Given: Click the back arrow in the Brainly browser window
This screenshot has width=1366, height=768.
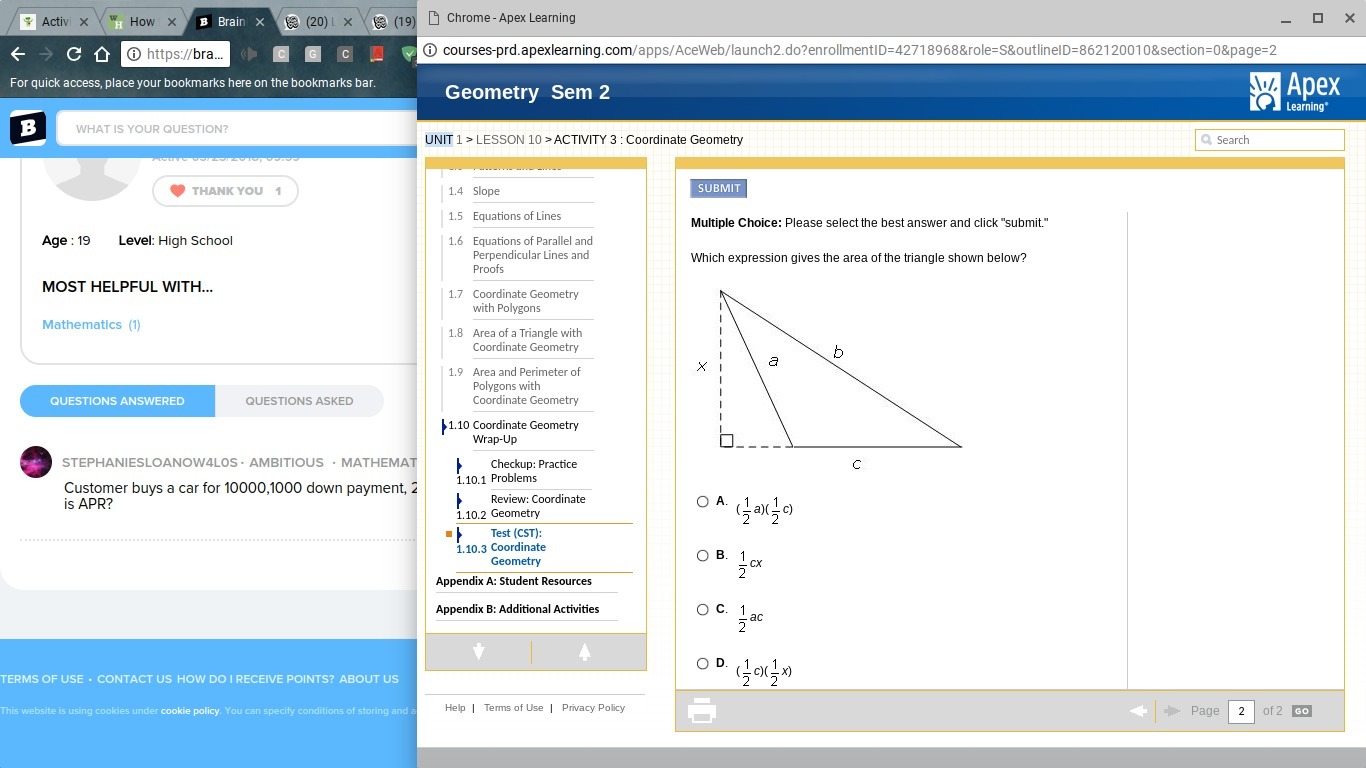Looking at the screenshot, I should (x=17, y=54).
